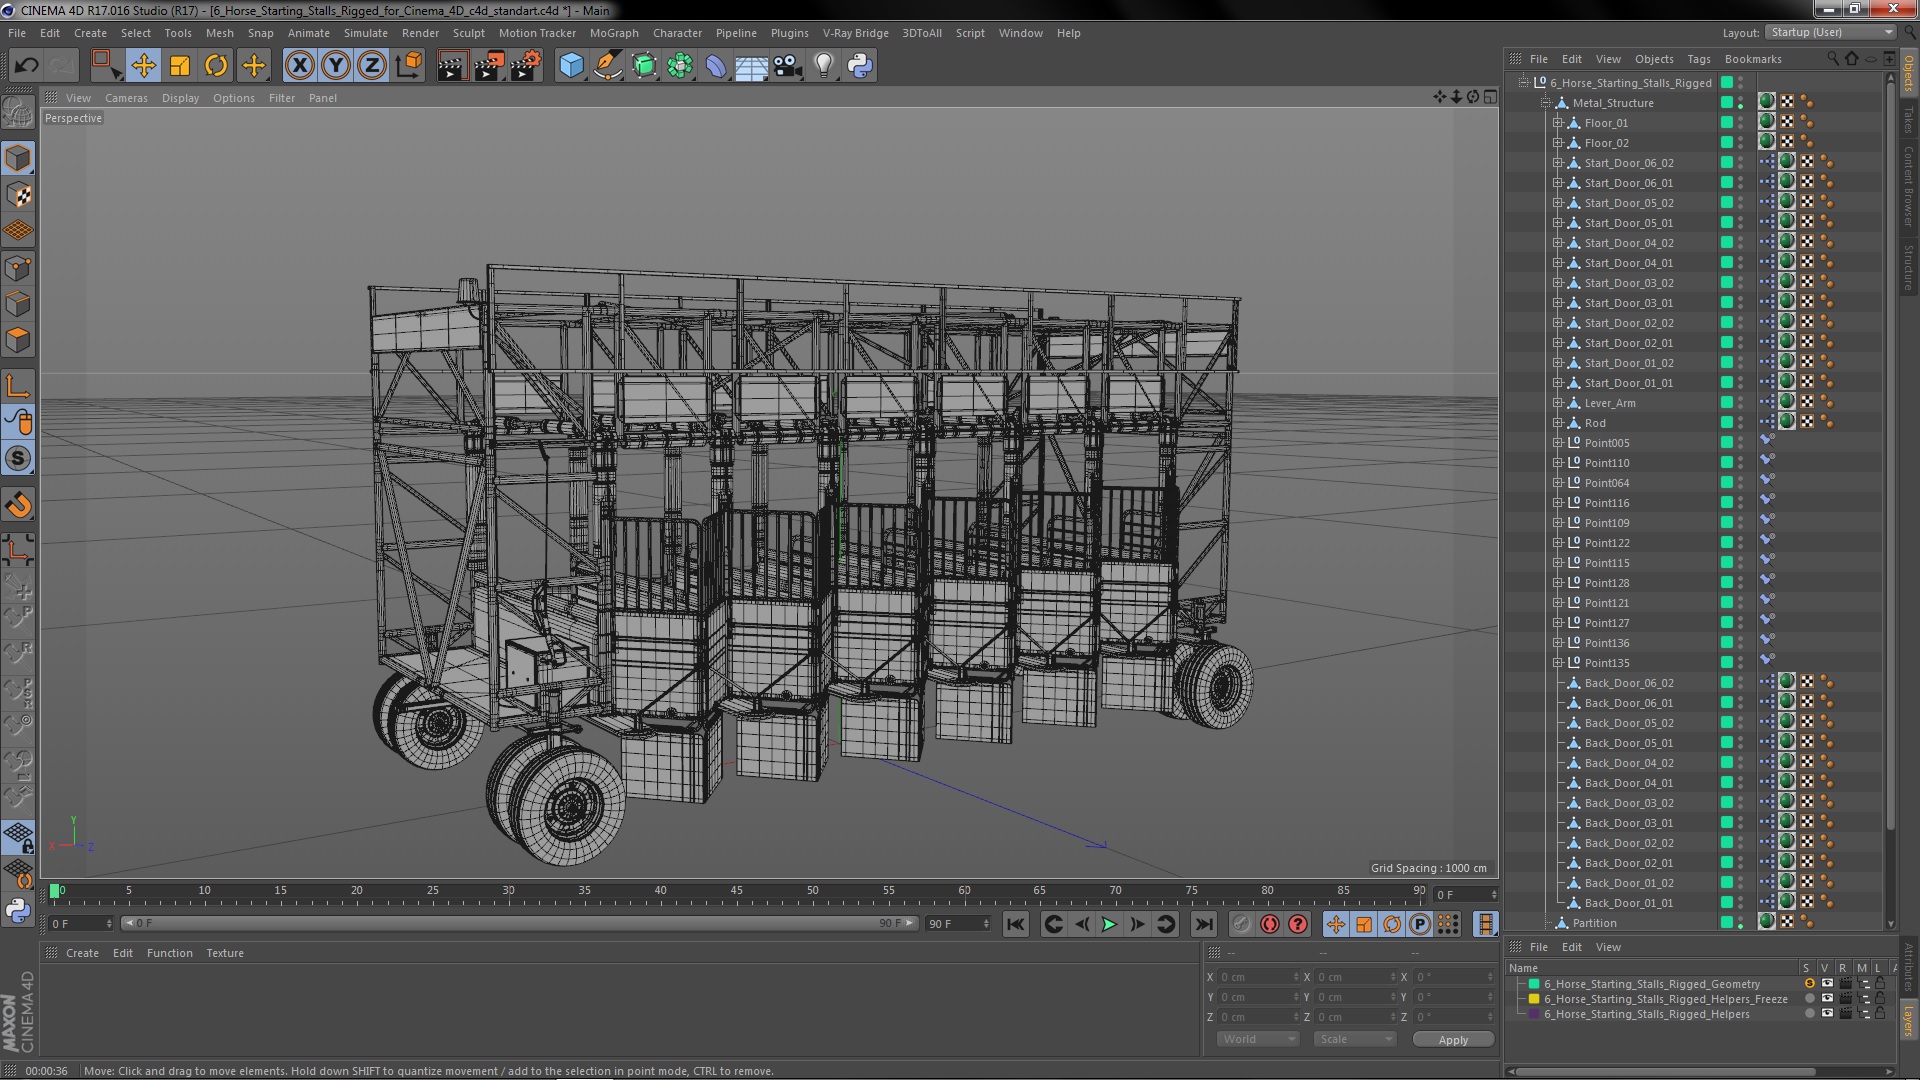Toggle Rotation keyframe recording

pyautogui.click(x=1392, y=924)
